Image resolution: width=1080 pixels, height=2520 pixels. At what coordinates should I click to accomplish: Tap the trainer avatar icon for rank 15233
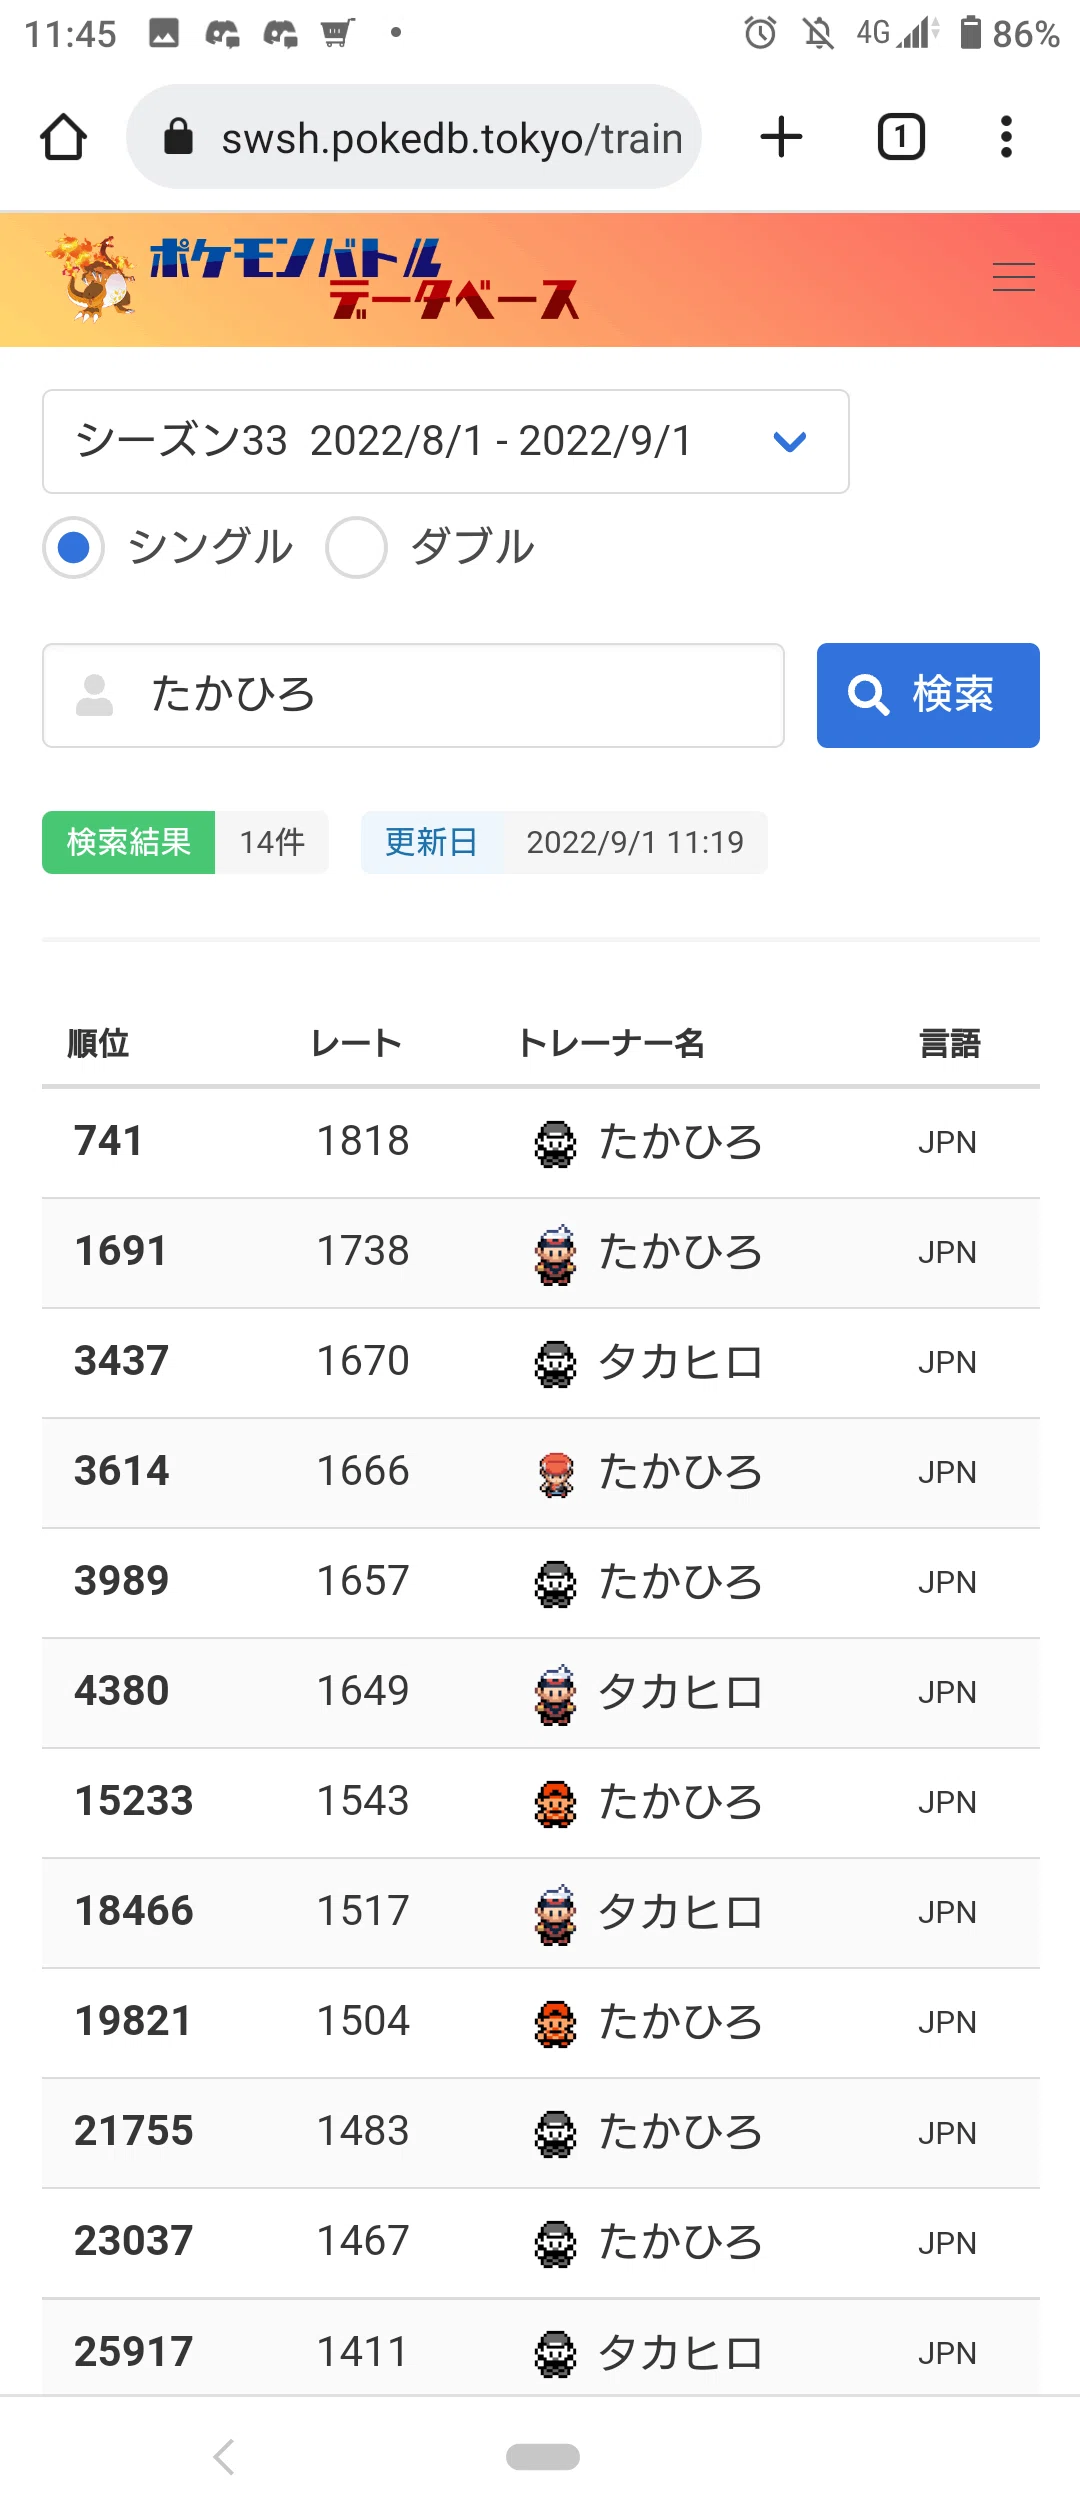pos(555,1803)
